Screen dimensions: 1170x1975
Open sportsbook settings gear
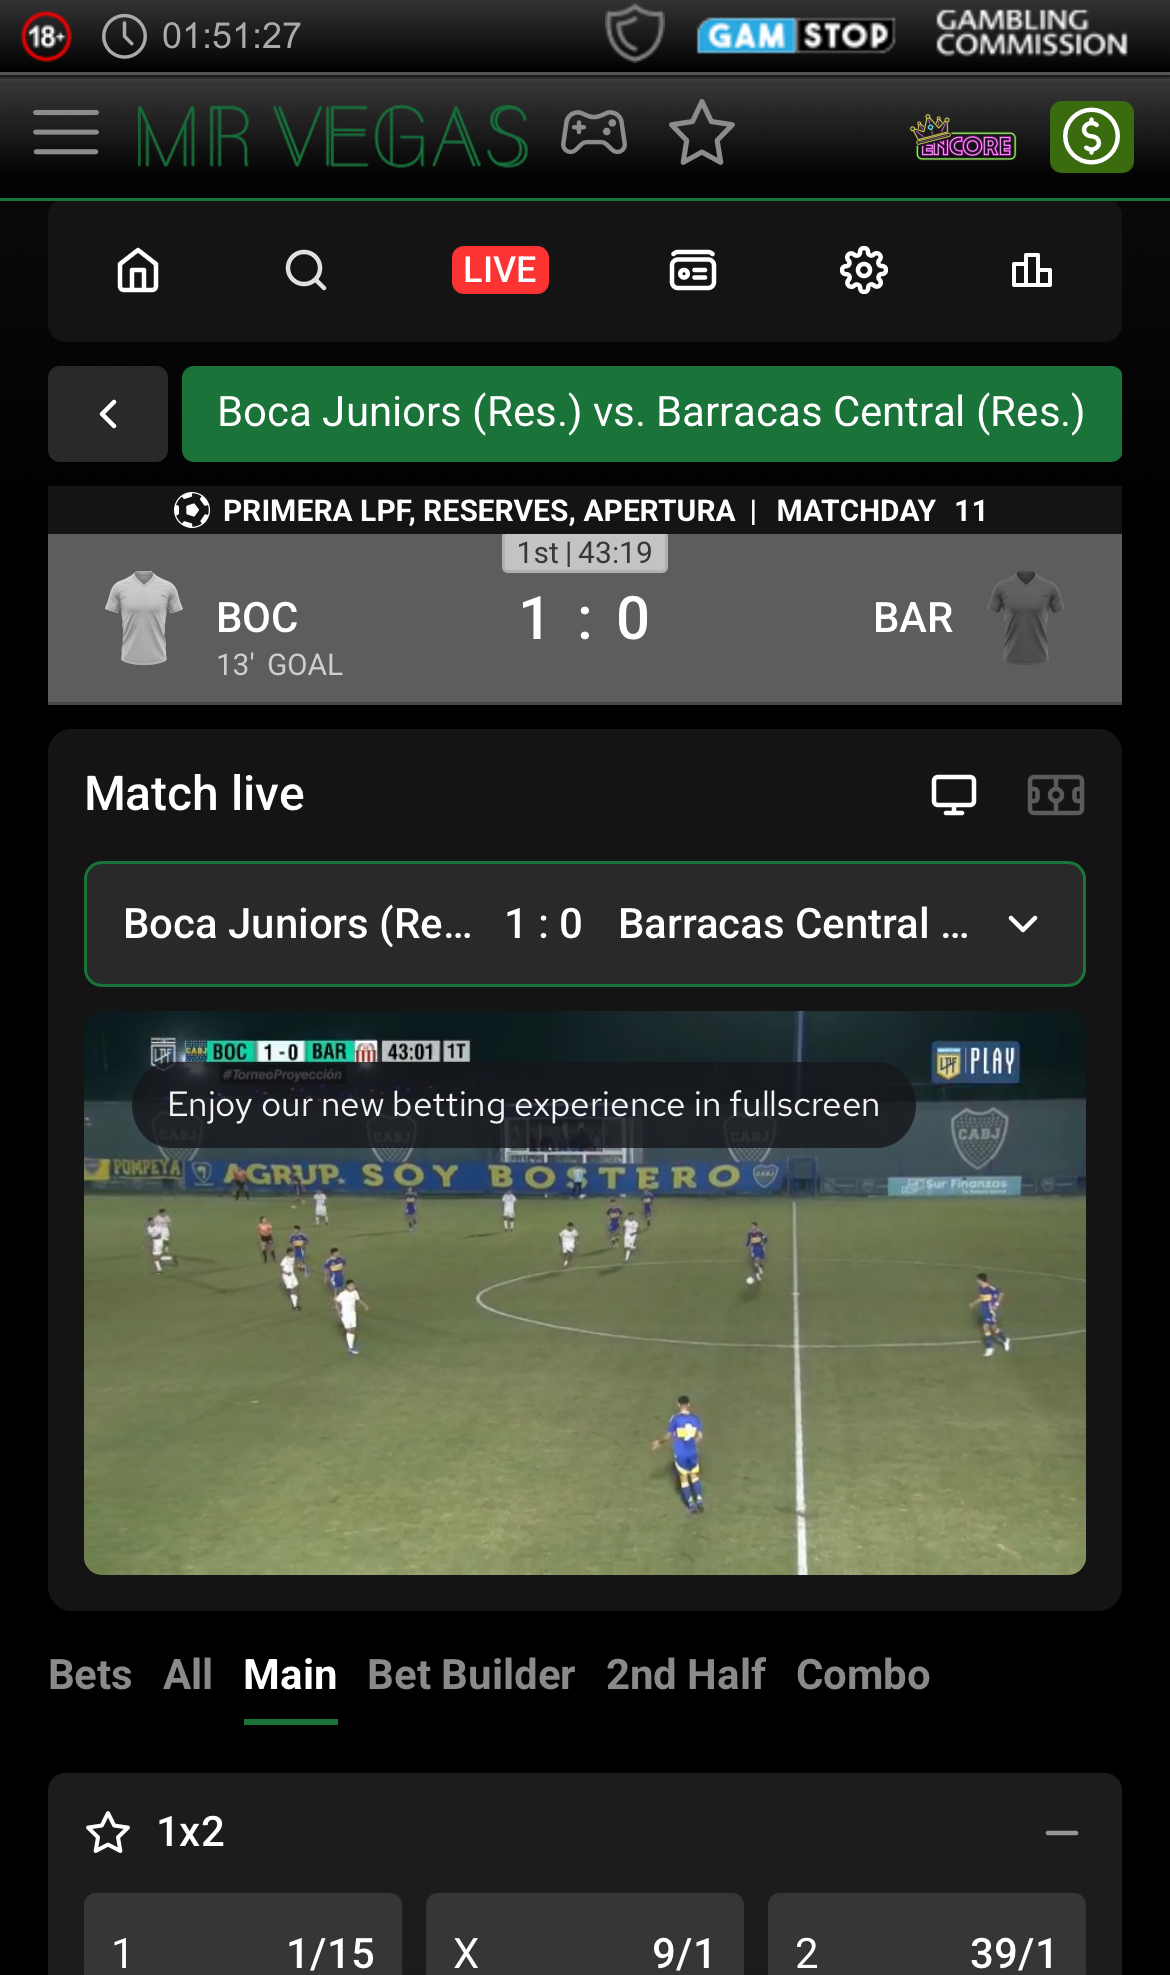[864, 270]
